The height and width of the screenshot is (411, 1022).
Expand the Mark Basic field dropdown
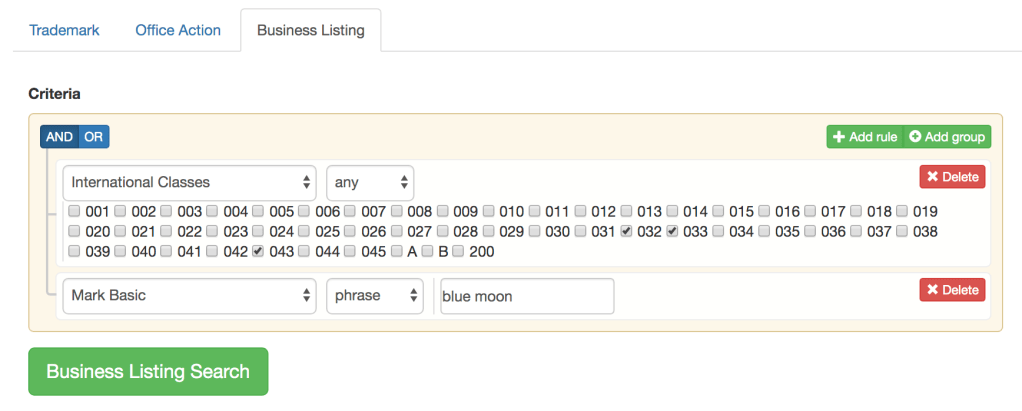190,296
